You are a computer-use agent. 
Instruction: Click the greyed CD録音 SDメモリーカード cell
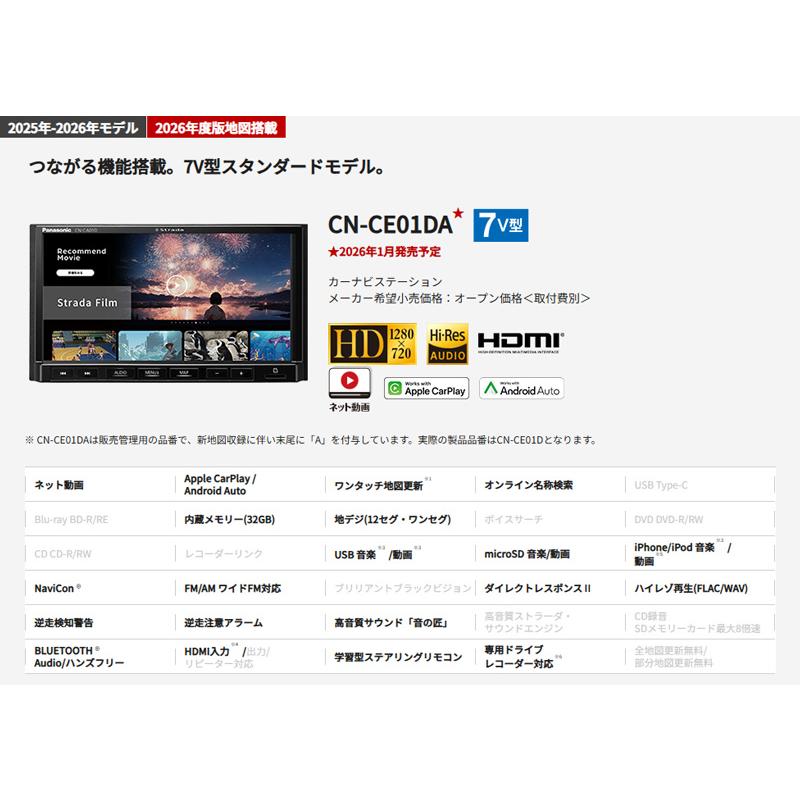(699, 622)
